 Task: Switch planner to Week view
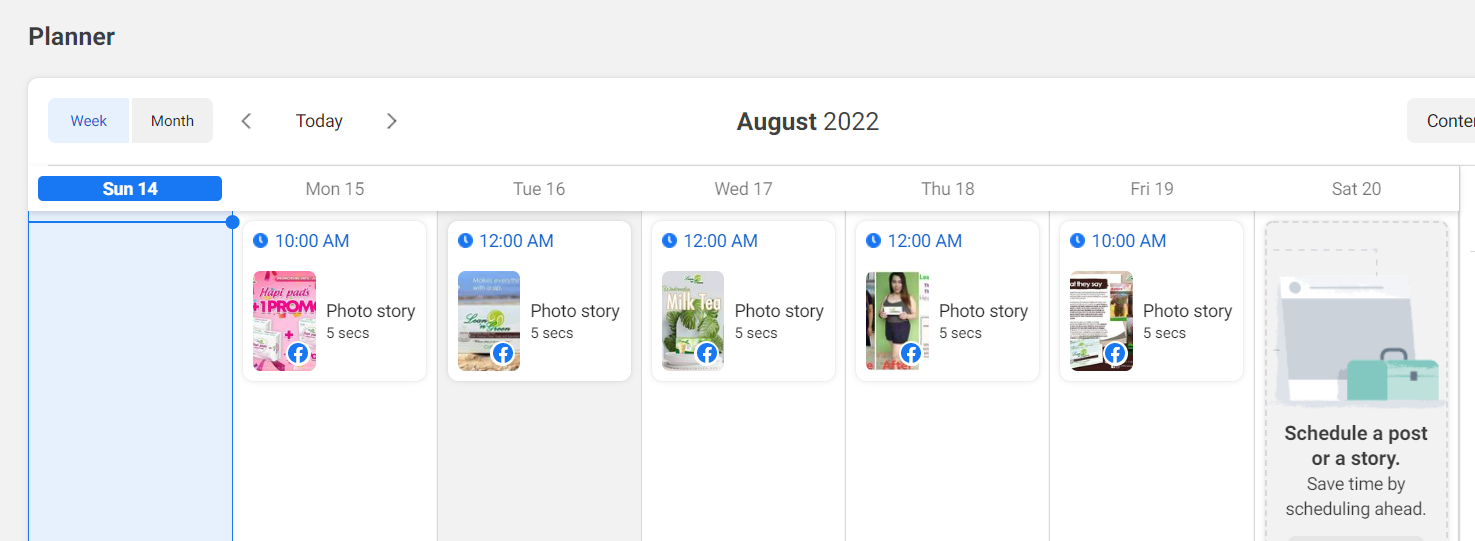point(88,121)
